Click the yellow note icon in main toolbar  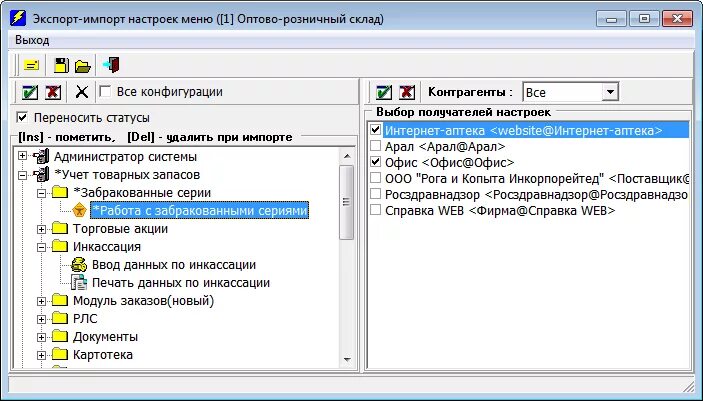(31, 65)
